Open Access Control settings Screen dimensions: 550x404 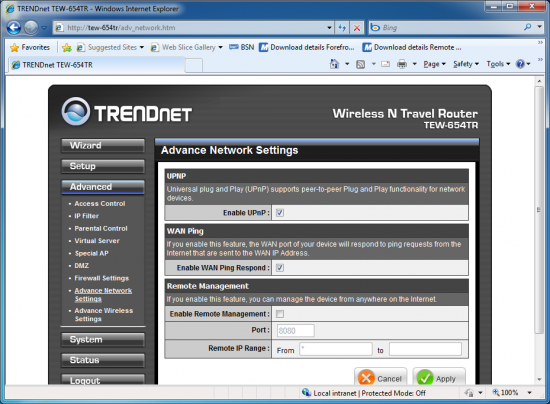pyautogui.click(x=100, y=203)
